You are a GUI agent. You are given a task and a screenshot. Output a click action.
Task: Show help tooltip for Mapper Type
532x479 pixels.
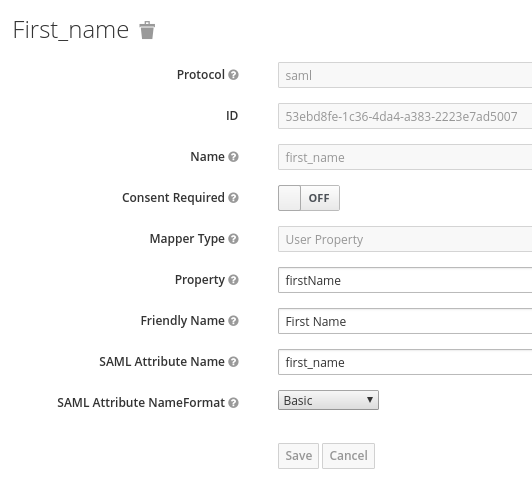coord(233,239)
